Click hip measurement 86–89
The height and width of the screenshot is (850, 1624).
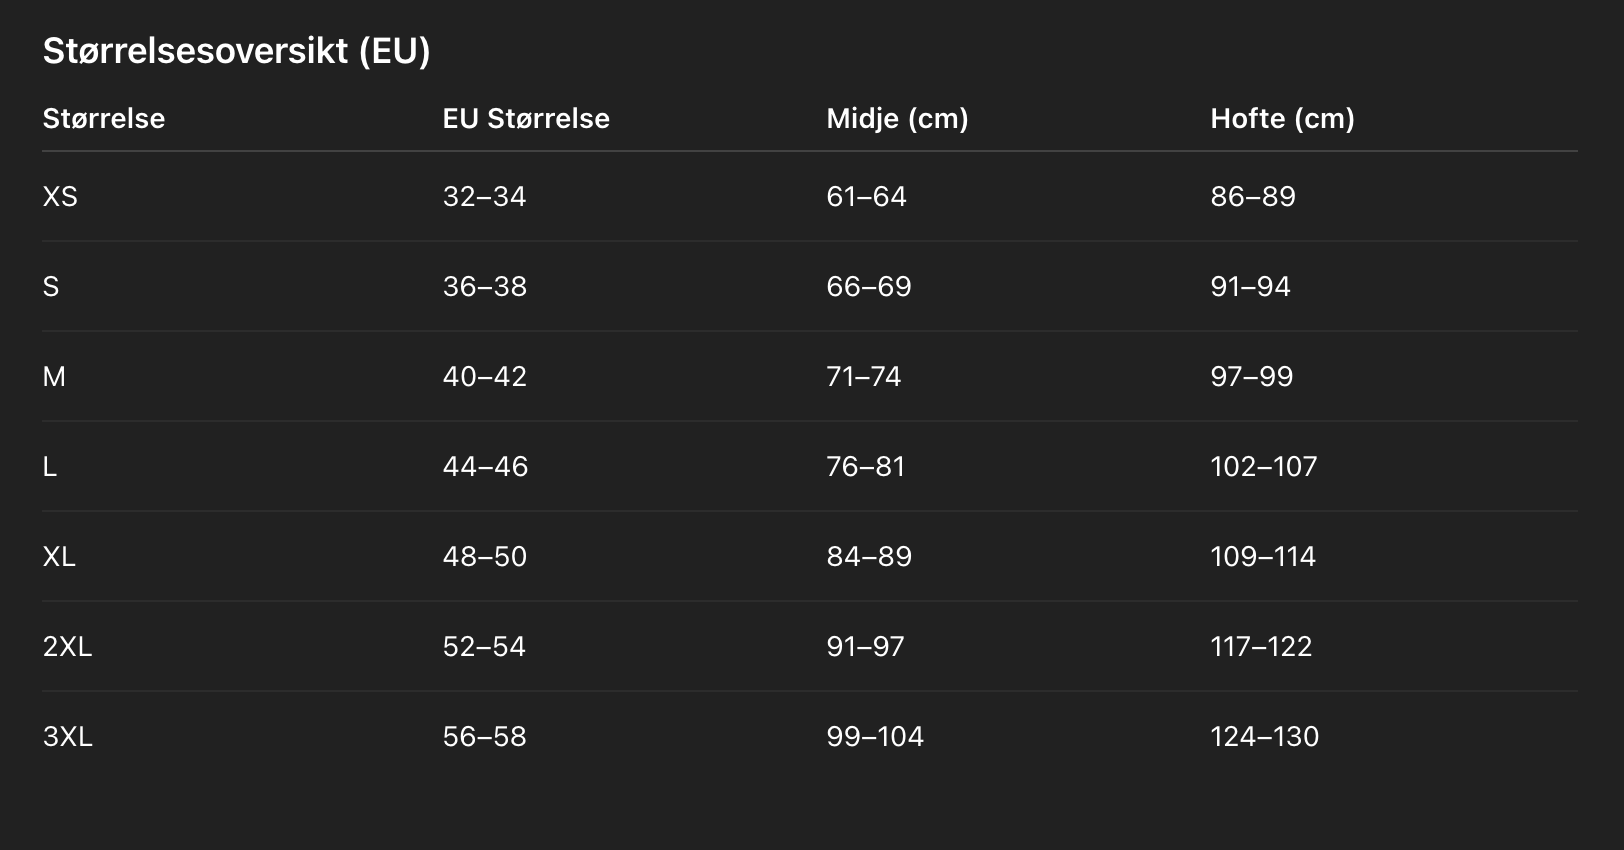(x=1252, y=197)
